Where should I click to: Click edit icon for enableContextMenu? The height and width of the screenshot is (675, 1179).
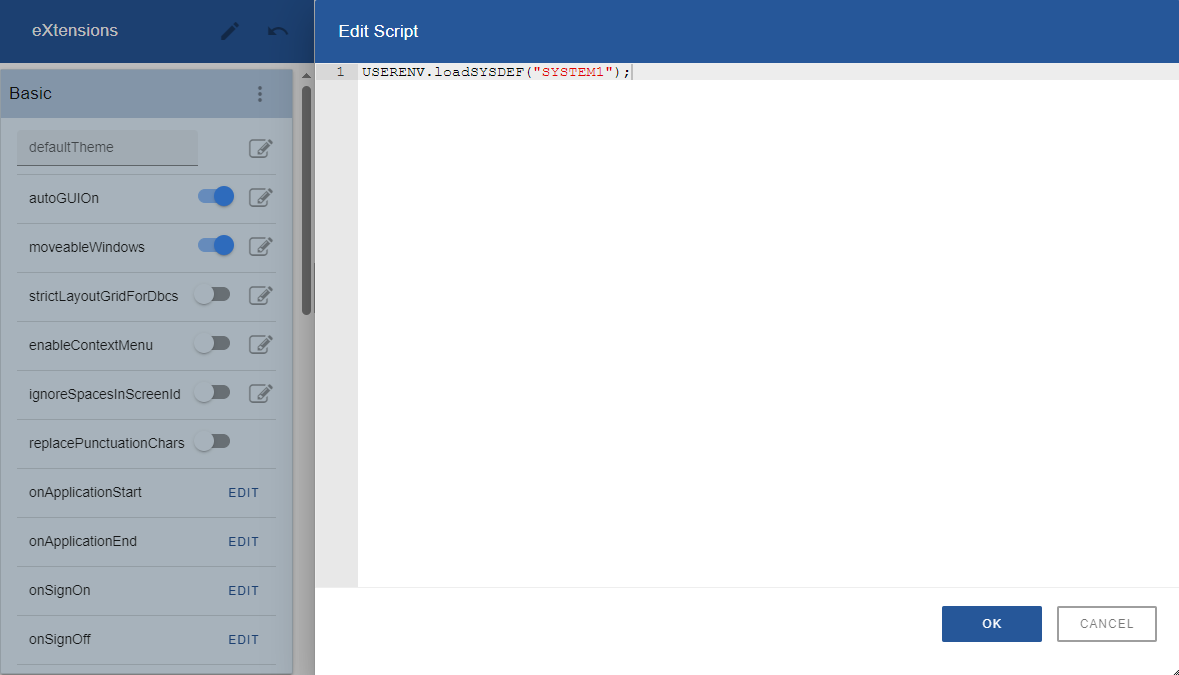pos(260,344)
